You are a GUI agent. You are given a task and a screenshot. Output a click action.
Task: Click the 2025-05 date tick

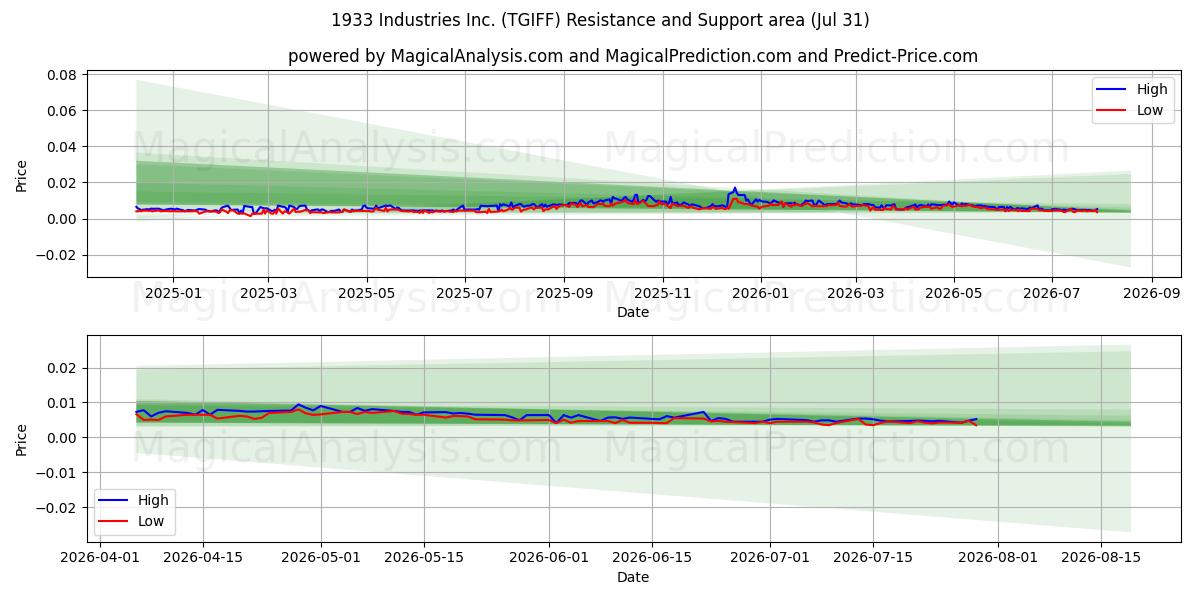(x=366, y=293)
